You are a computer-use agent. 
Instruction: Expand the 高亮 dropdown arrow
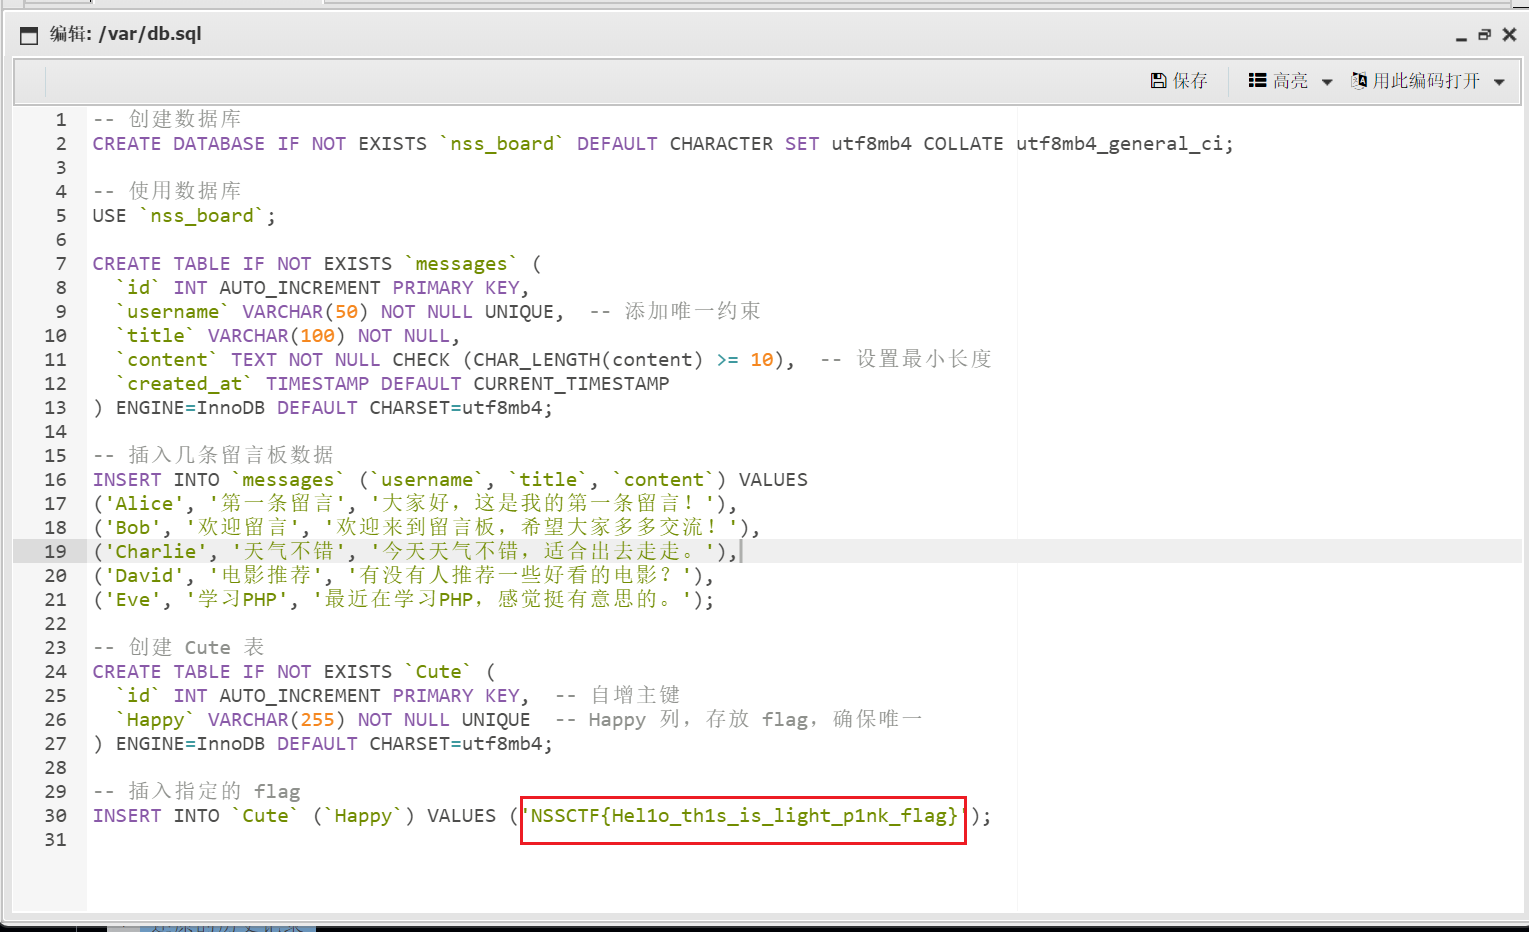1327,82
